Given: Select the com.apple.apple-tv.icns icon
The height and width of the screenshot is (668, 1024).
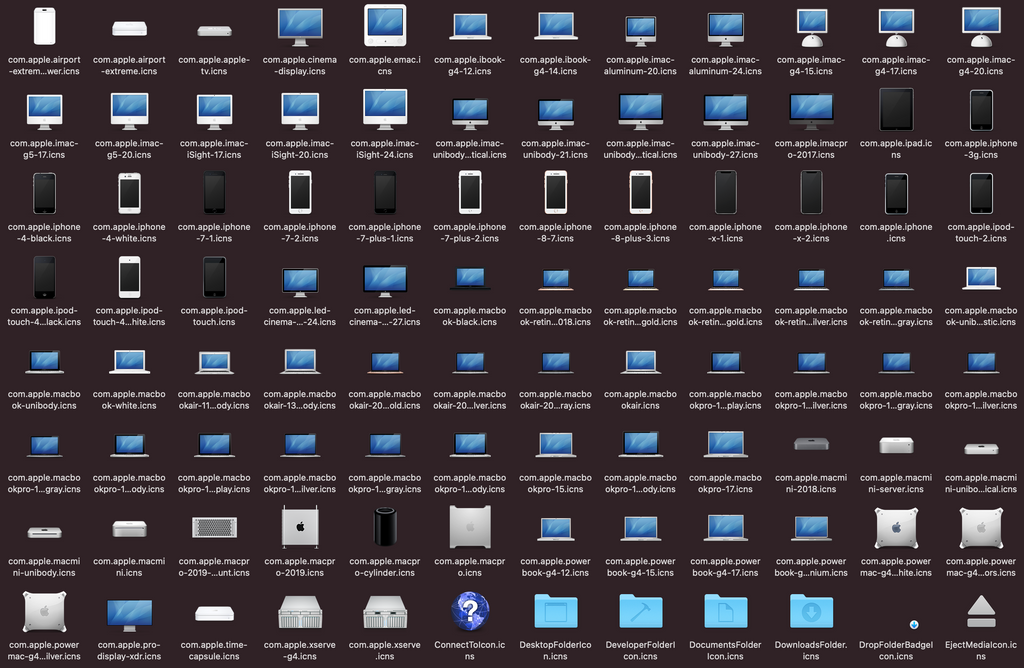Looking at the screenshot, I should click(214, 31).
